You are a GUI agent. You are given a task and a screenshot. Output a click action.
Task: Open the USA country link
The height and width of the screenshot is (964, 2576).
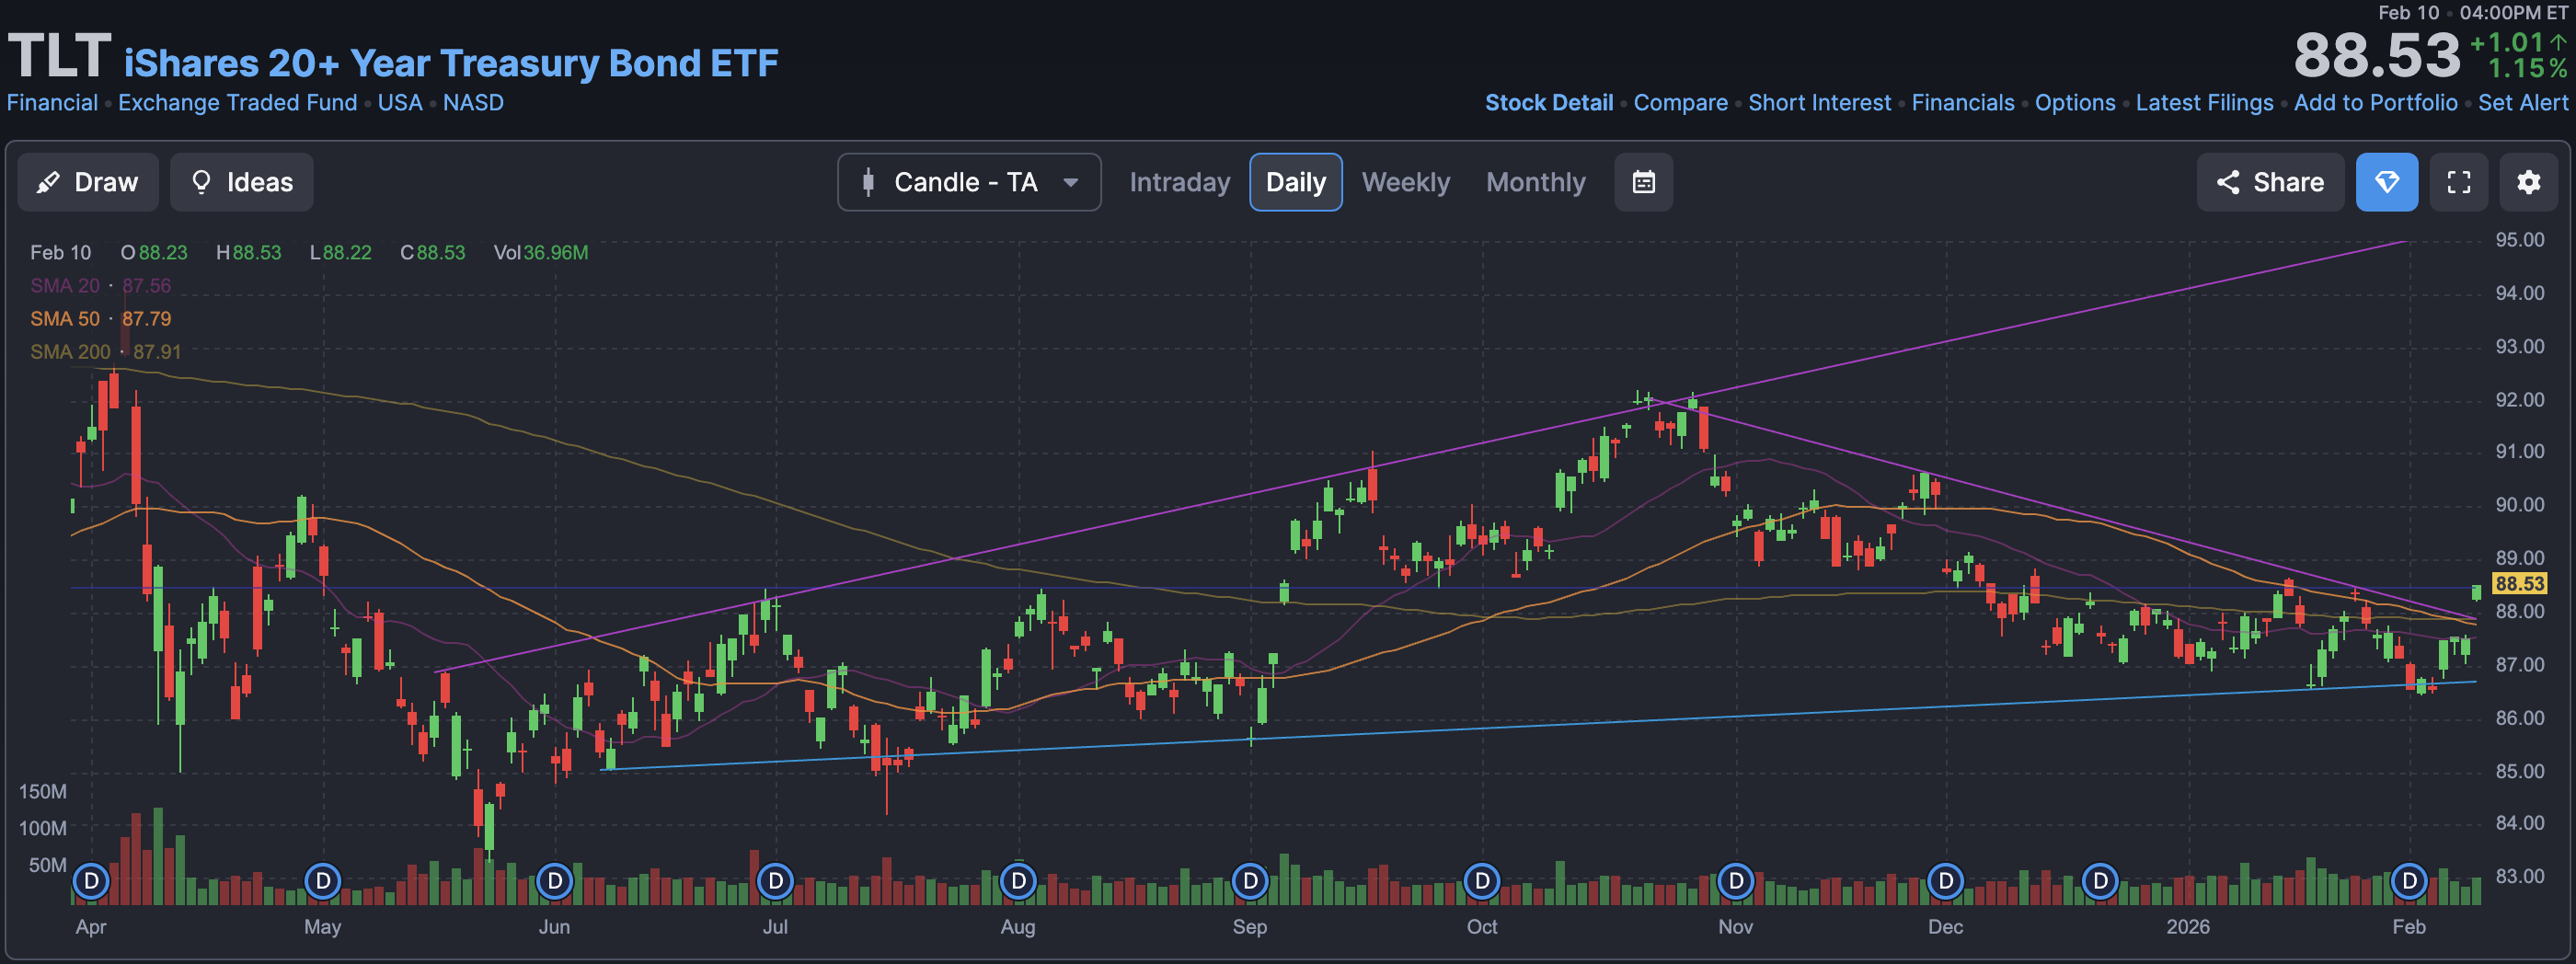[x=400, y=103]
